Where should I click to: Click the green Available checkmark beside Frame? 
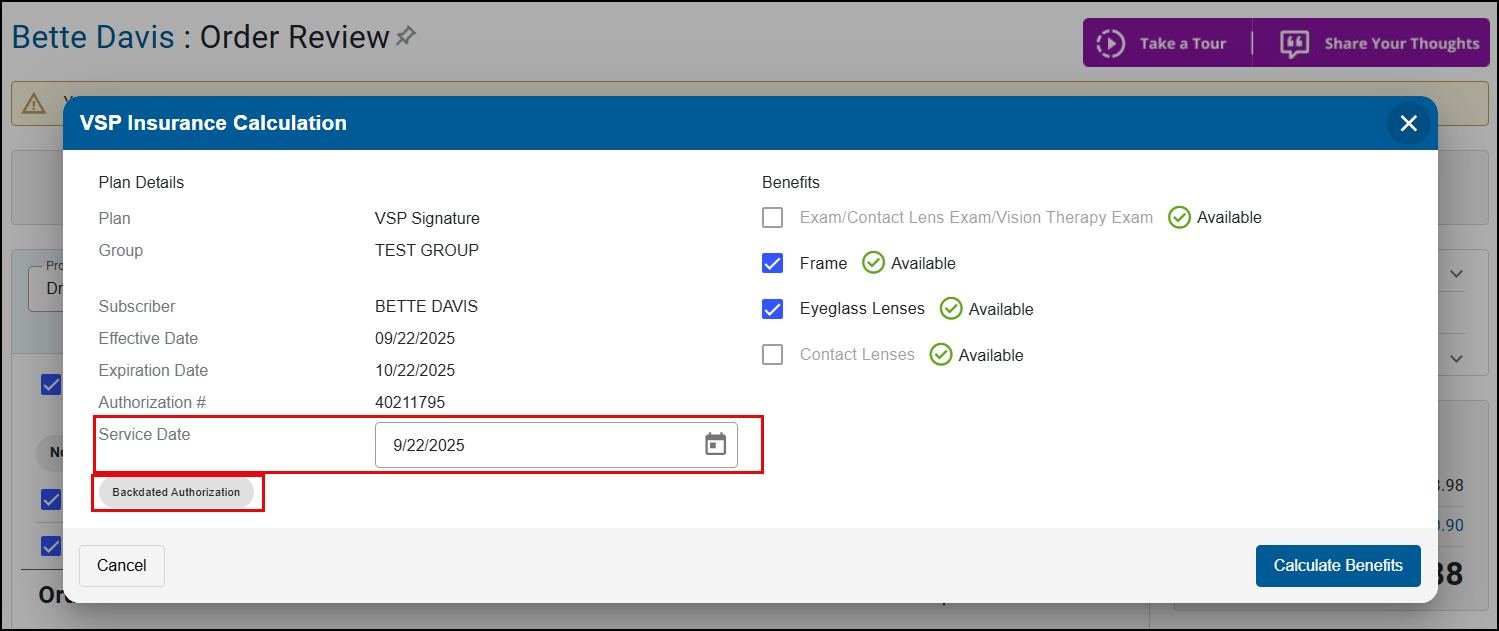(x=873, y=263)
